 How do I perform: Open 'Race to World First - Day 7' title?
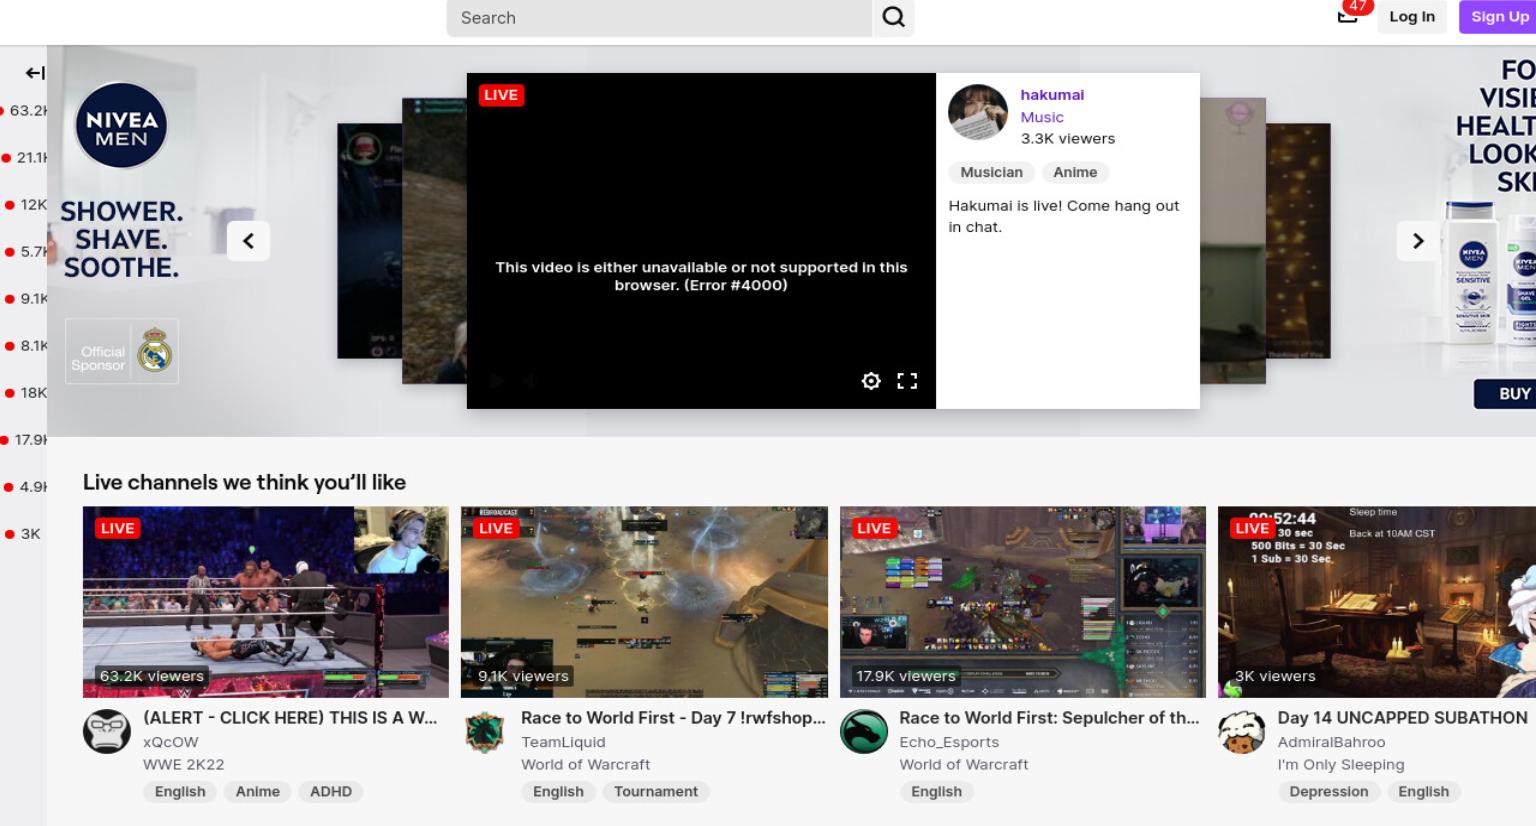tap(673, 718)
